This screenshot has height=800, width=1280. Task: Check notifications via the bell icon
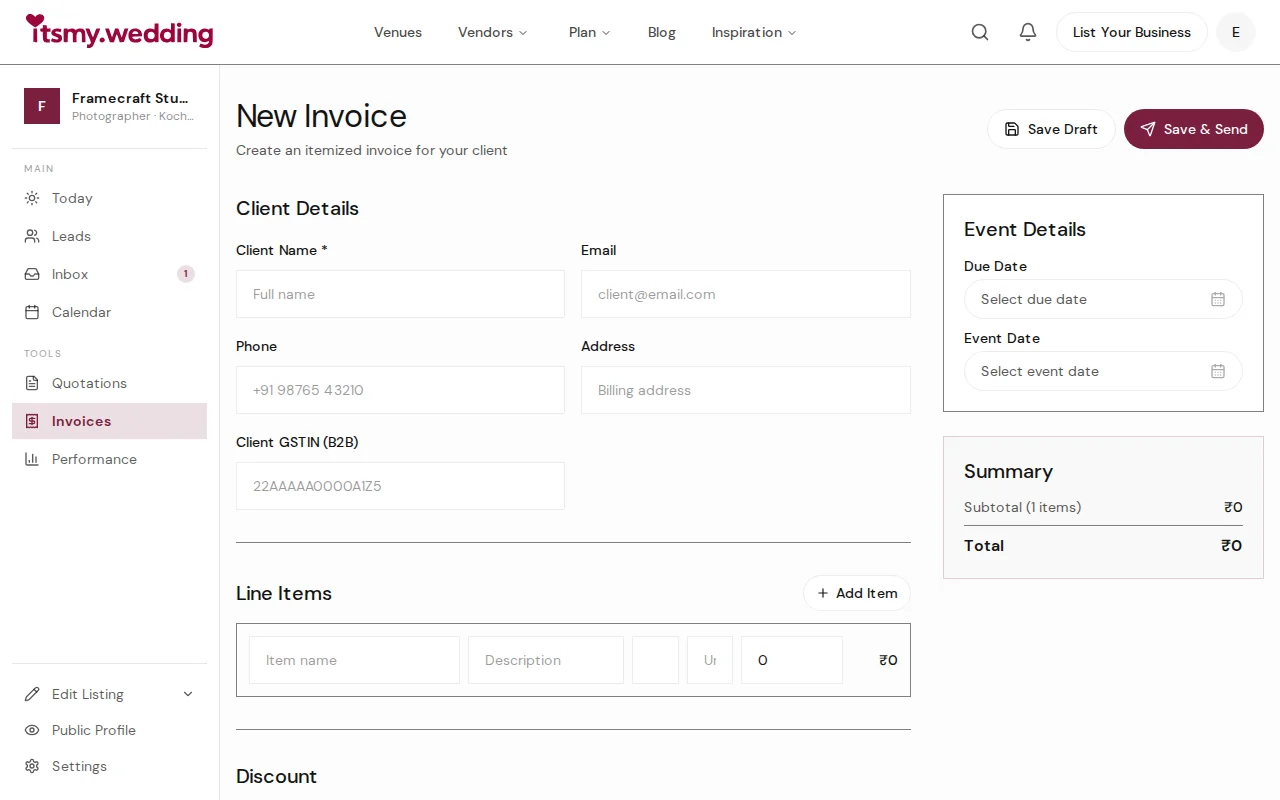(x=1027, y=31)
